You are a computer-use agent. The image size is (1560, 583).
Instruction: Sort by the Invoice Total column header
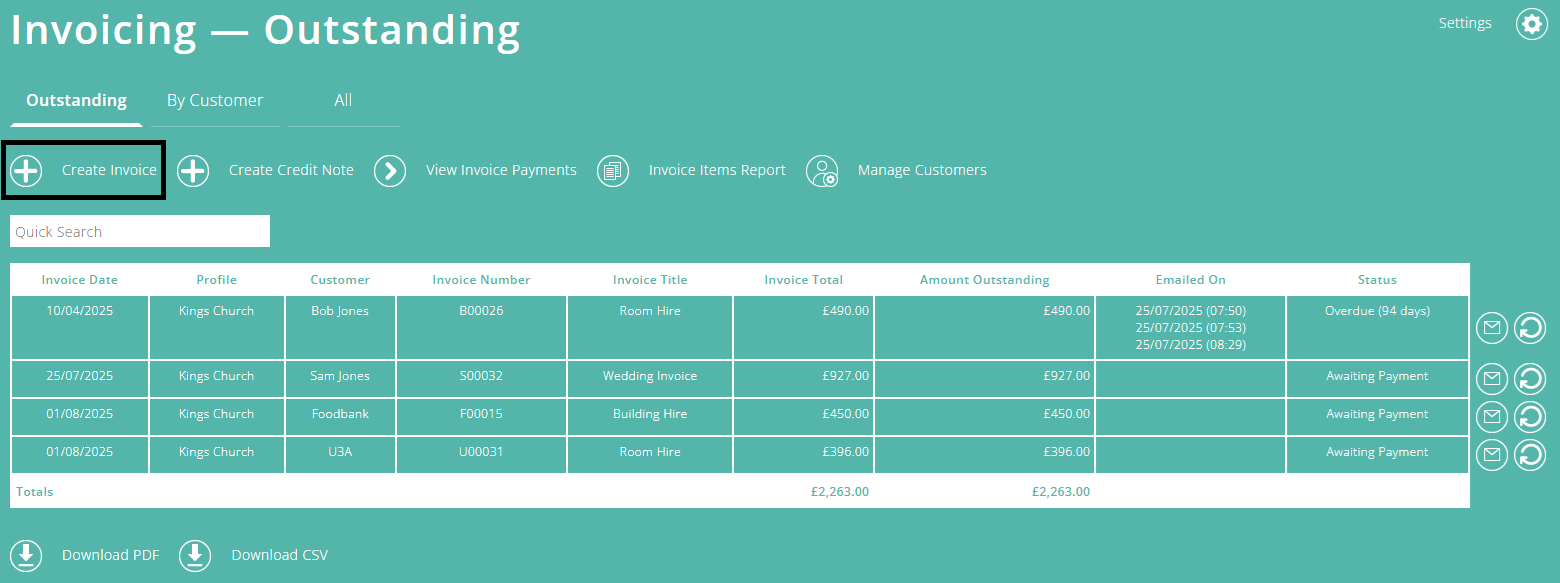(803, 280)
